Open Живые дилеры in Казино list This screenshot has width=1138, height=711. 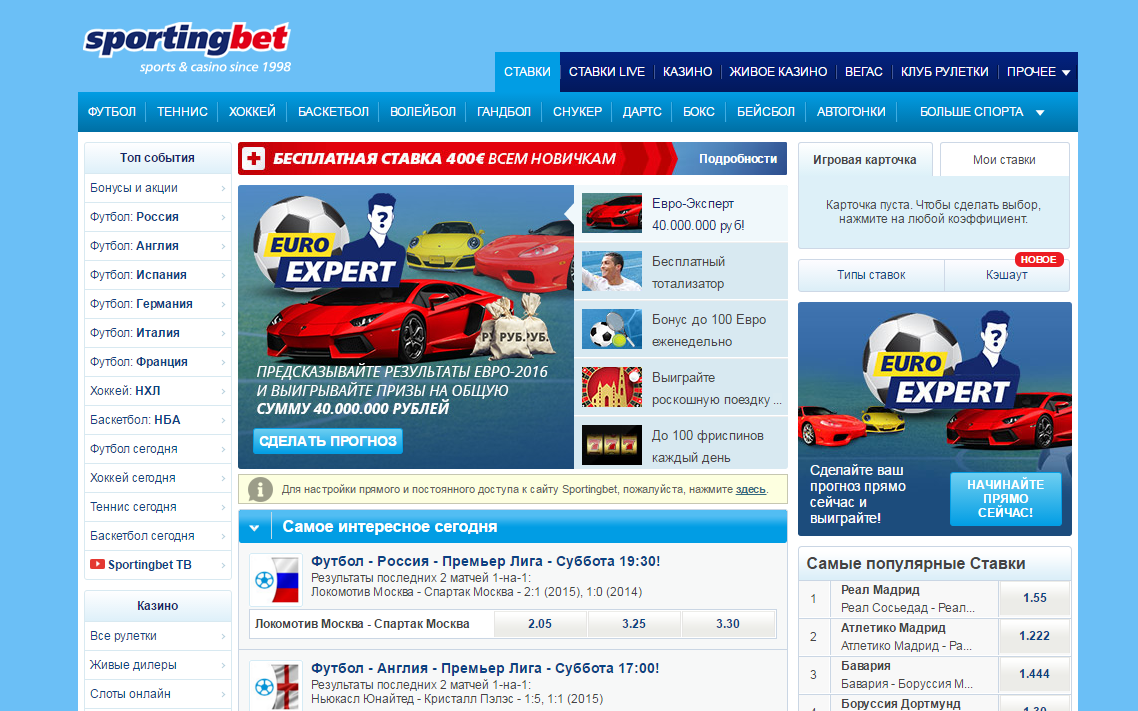click(x=157, y=665)
